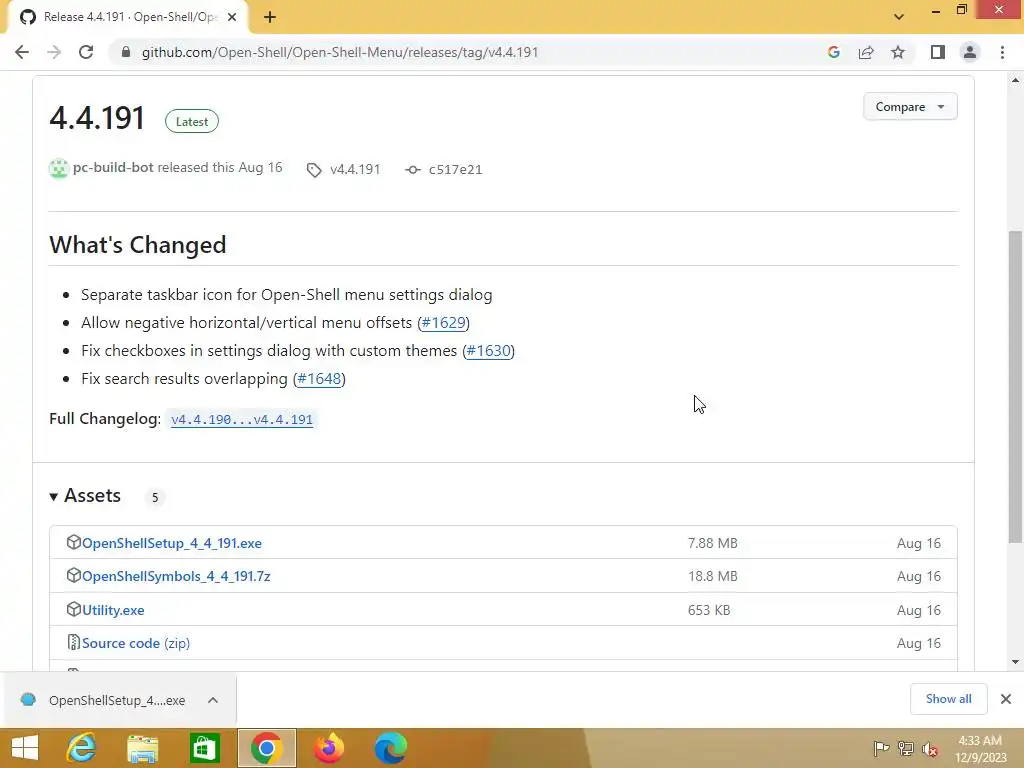The width and height of the screenshot is (1024, 768).
Task: Open the Google icon in address bar
Action: coord(833,52)
